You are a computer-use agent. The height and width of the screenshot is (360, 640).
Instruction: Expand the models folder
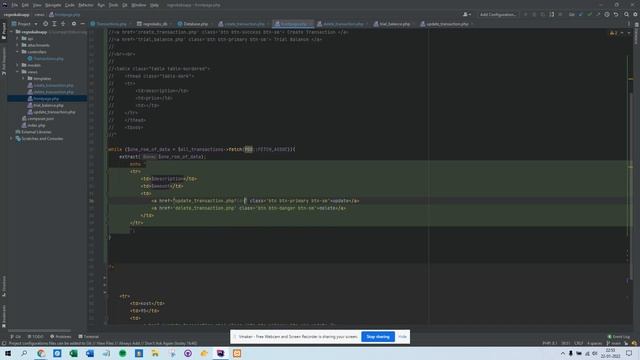pyautogui.click(x=18, y=65)
